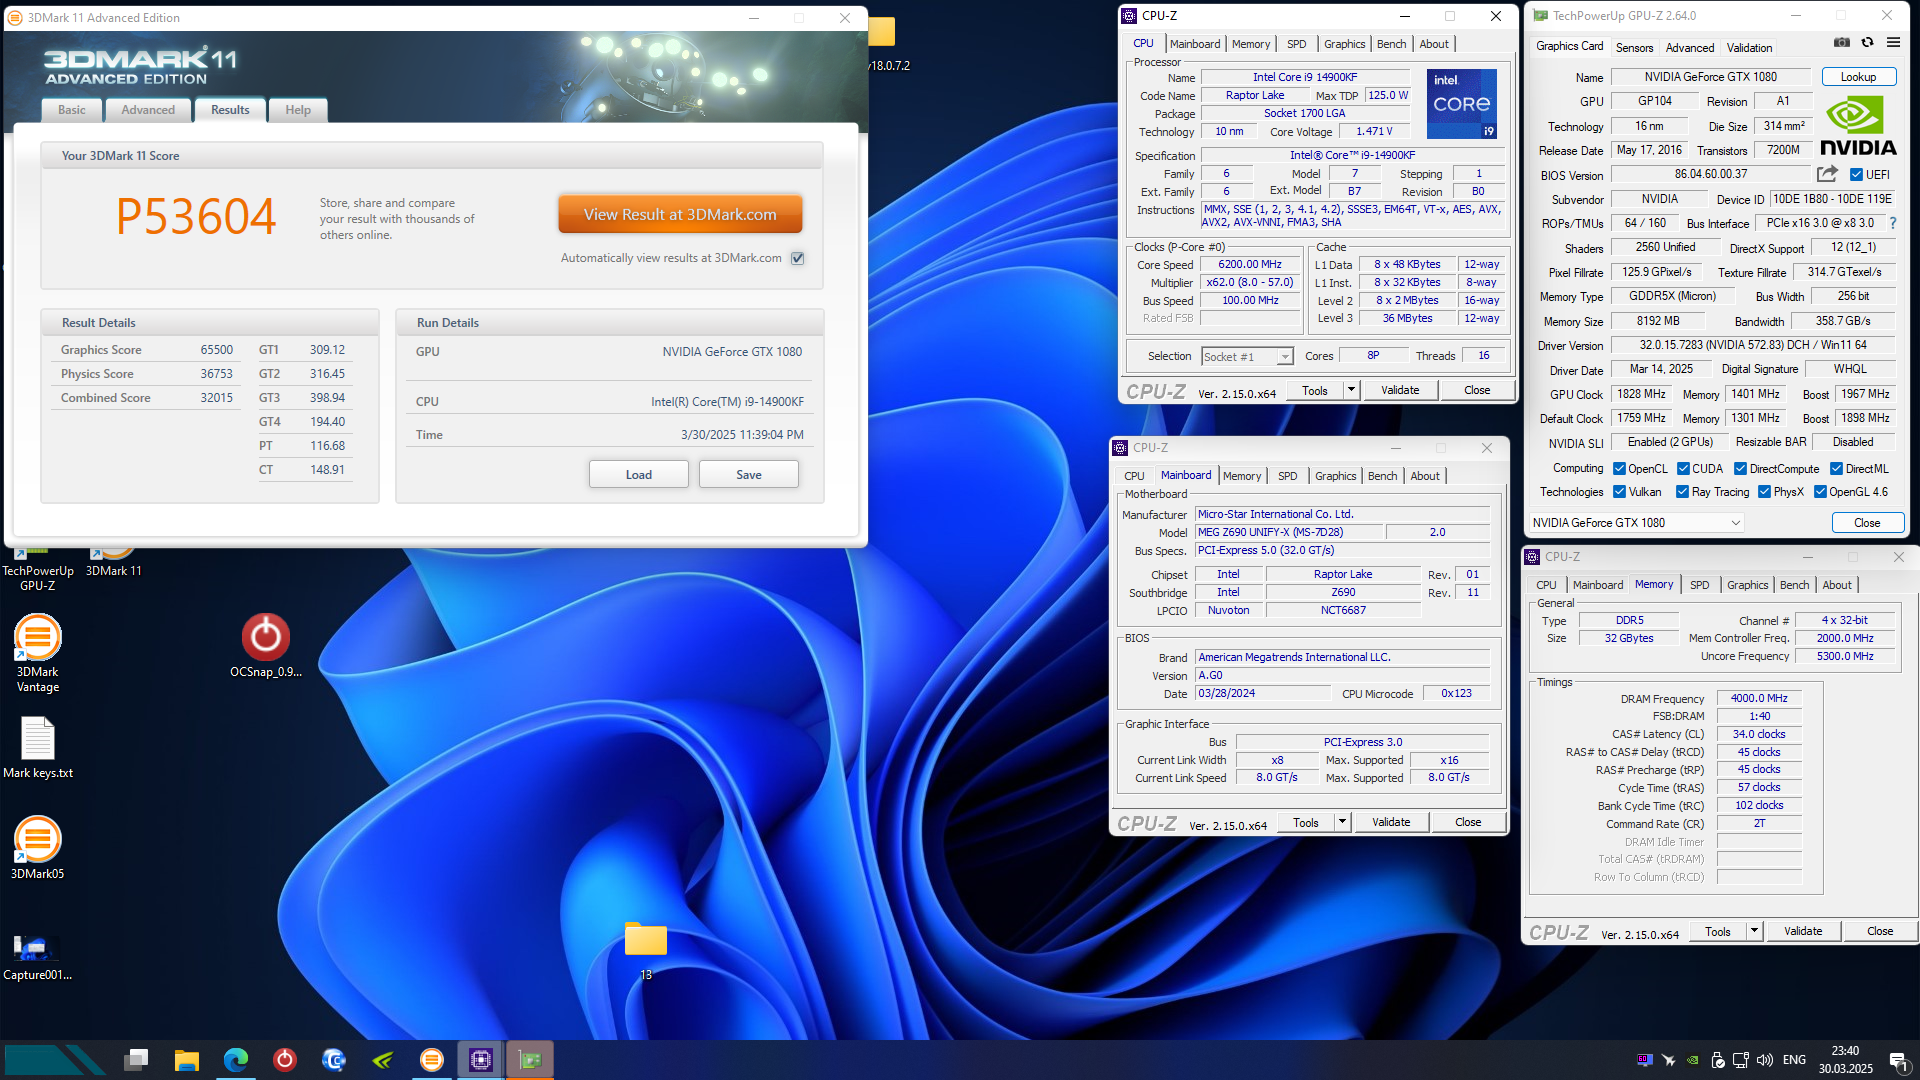Switch to Advanced tab in 3DMark 11

coord(148,110)
